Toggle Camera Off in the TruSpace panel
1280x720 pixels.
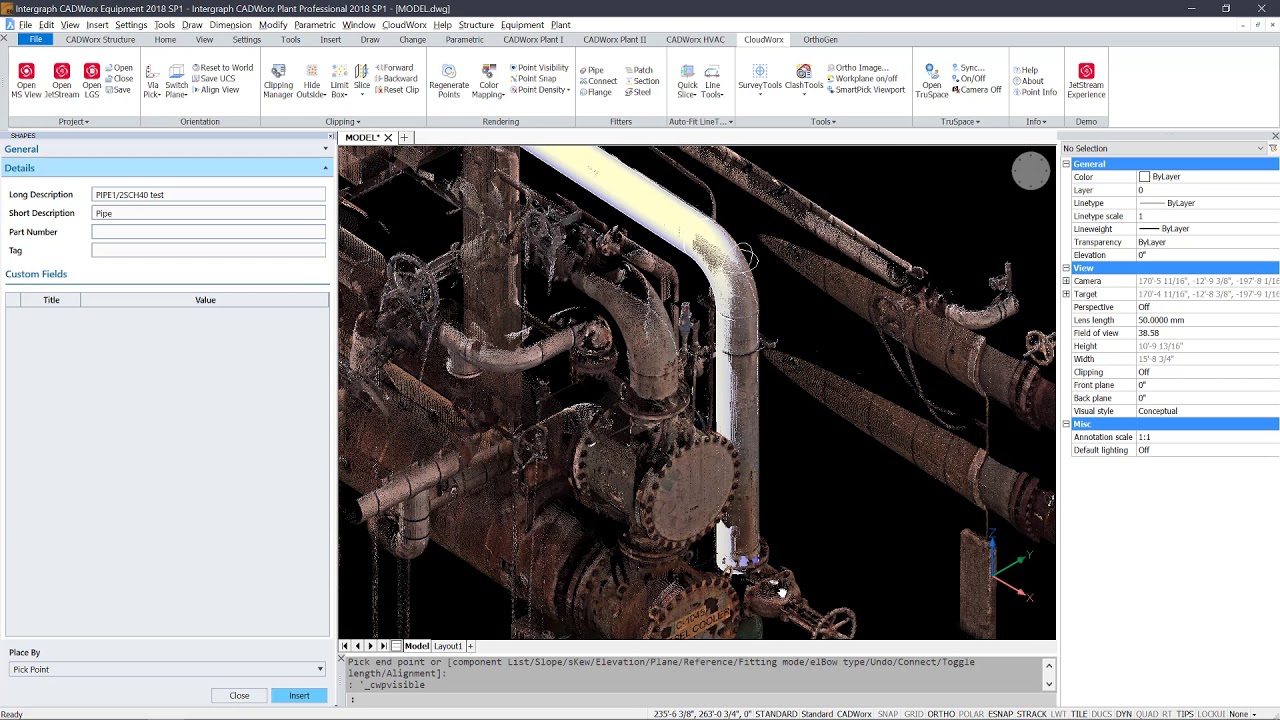[976, 90]
